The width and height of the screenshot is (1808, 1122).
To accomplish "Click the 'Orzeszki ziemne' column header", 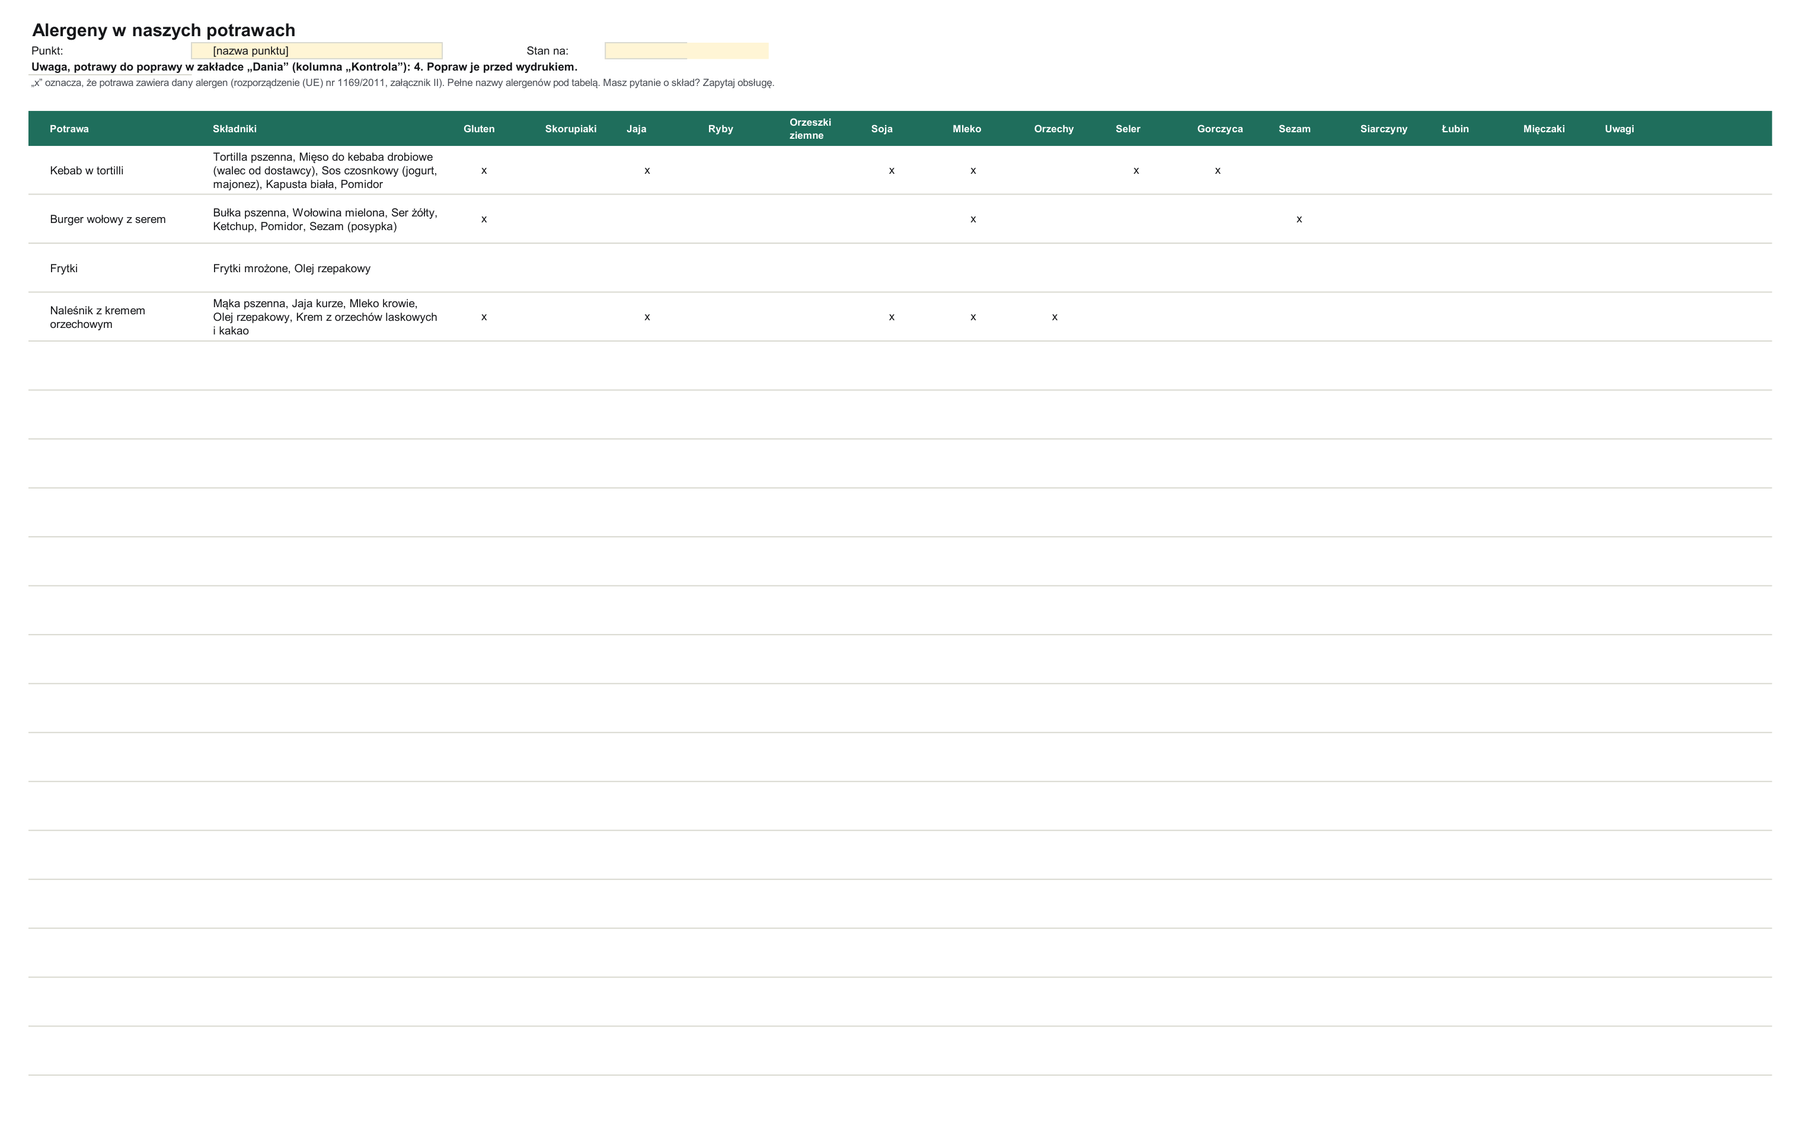I will tap(810, 129).
